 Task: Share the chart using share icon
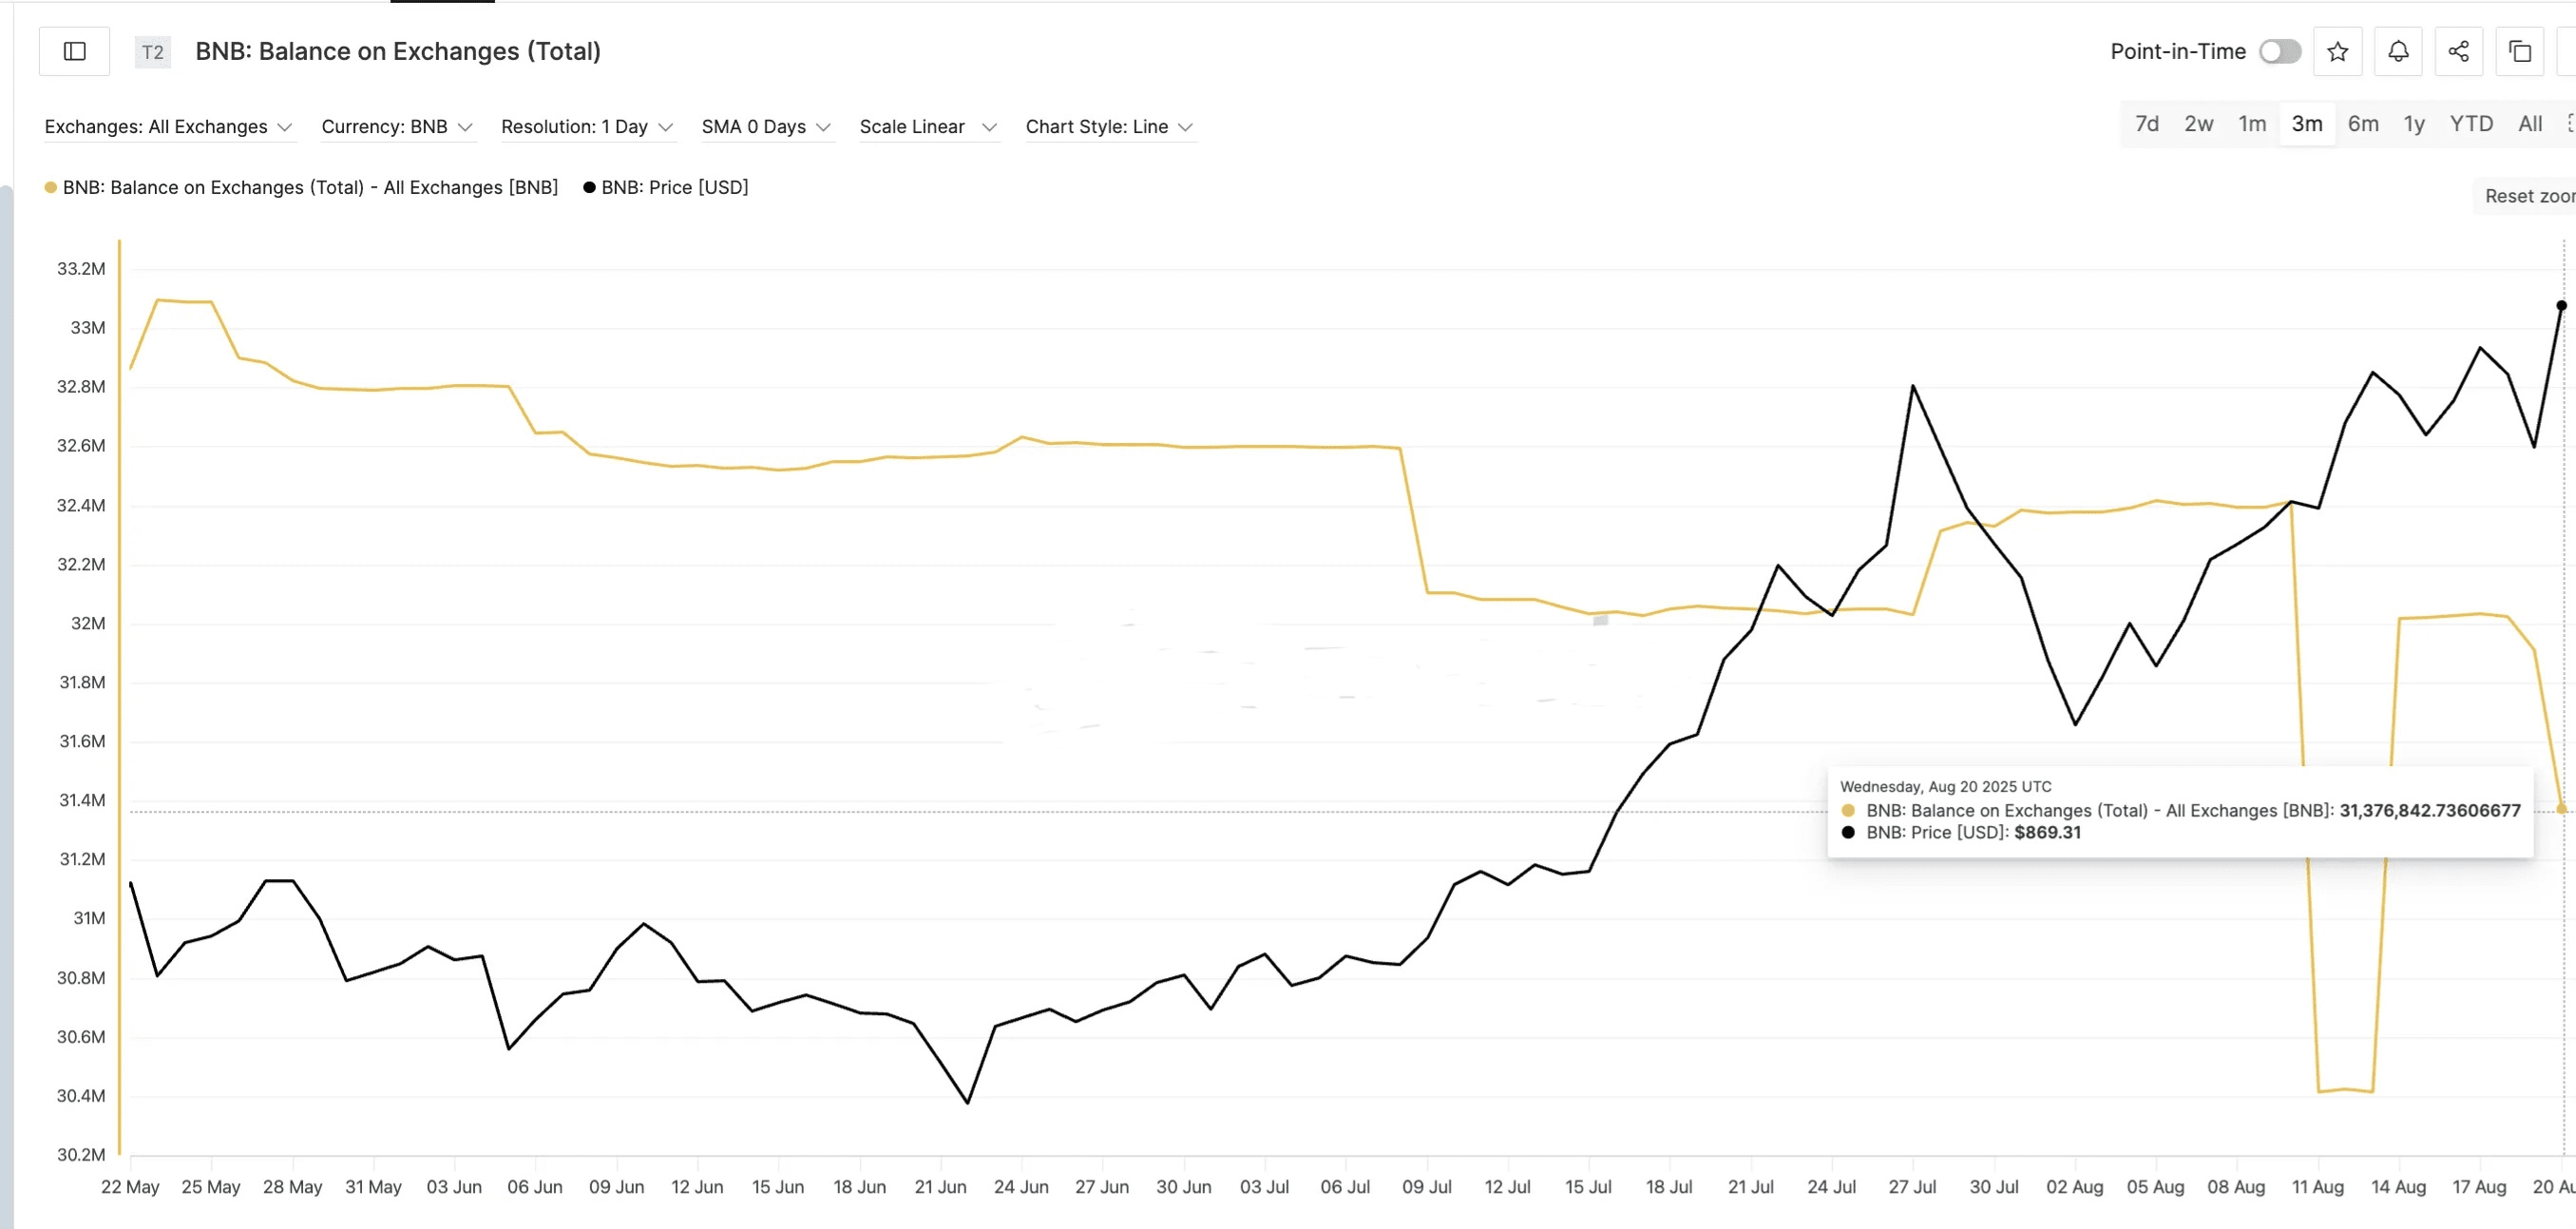tap(2459, 51)
